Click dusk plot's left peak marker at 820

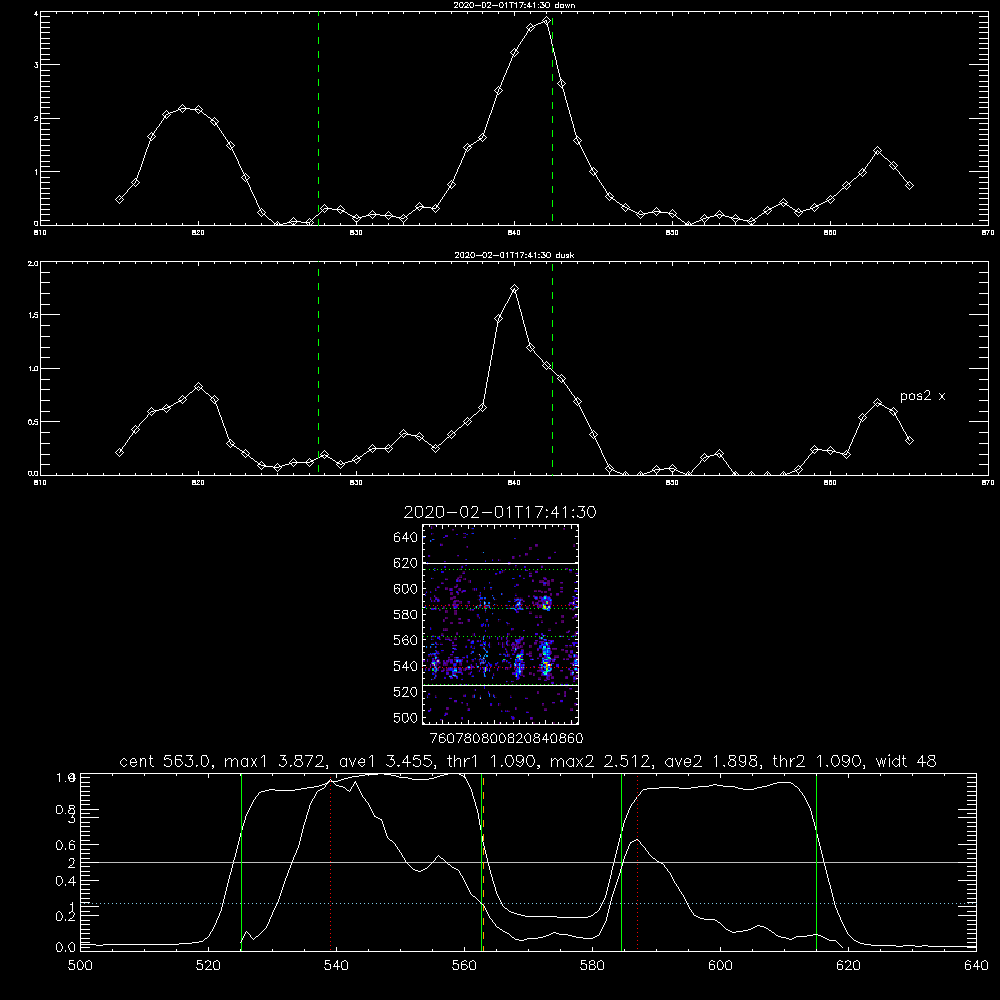198,386
